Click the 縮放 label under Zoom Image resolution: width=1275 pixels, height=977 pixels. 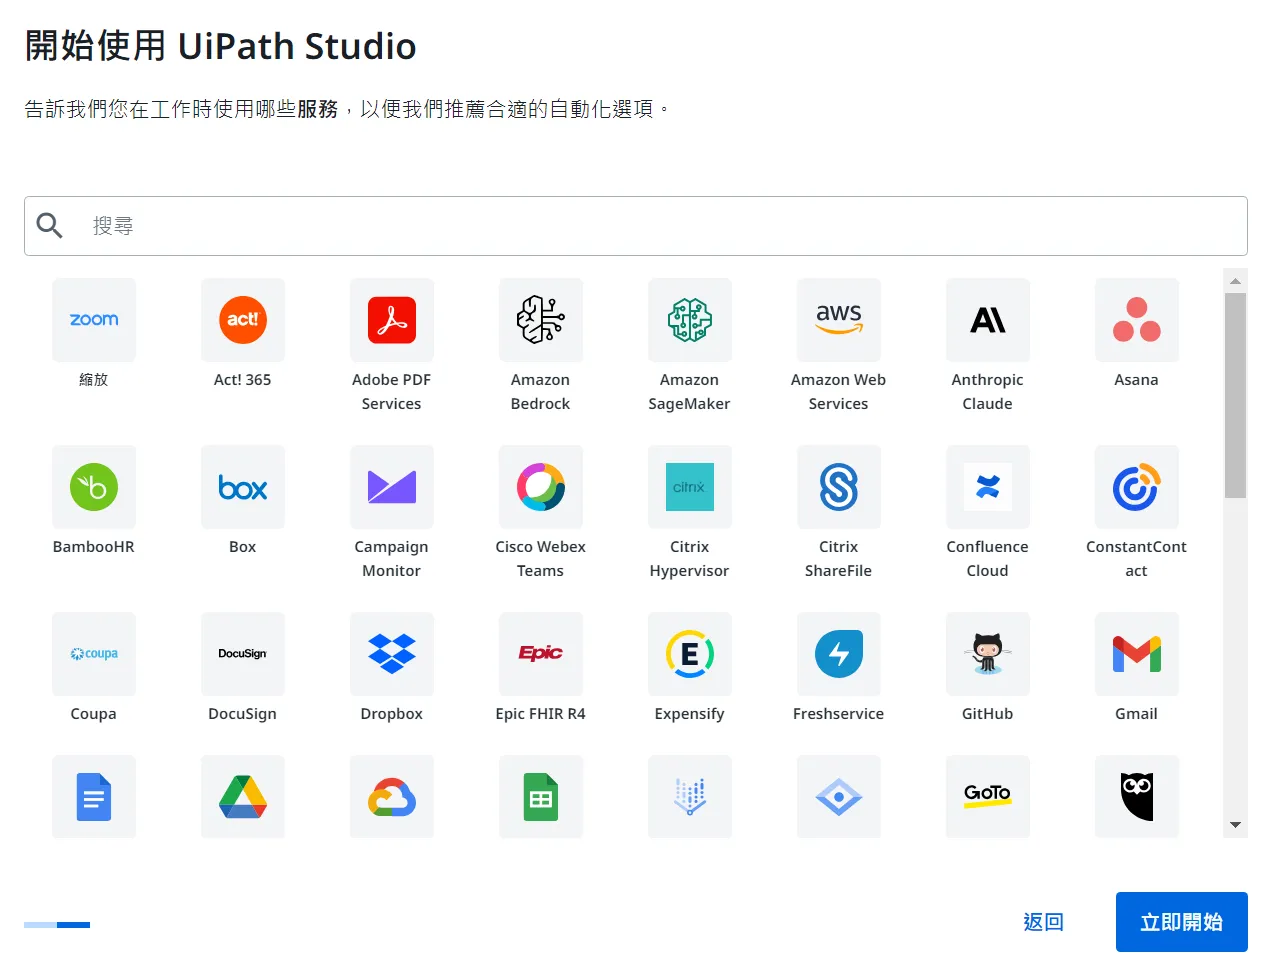pyautogui.click(x=94, y=380)
